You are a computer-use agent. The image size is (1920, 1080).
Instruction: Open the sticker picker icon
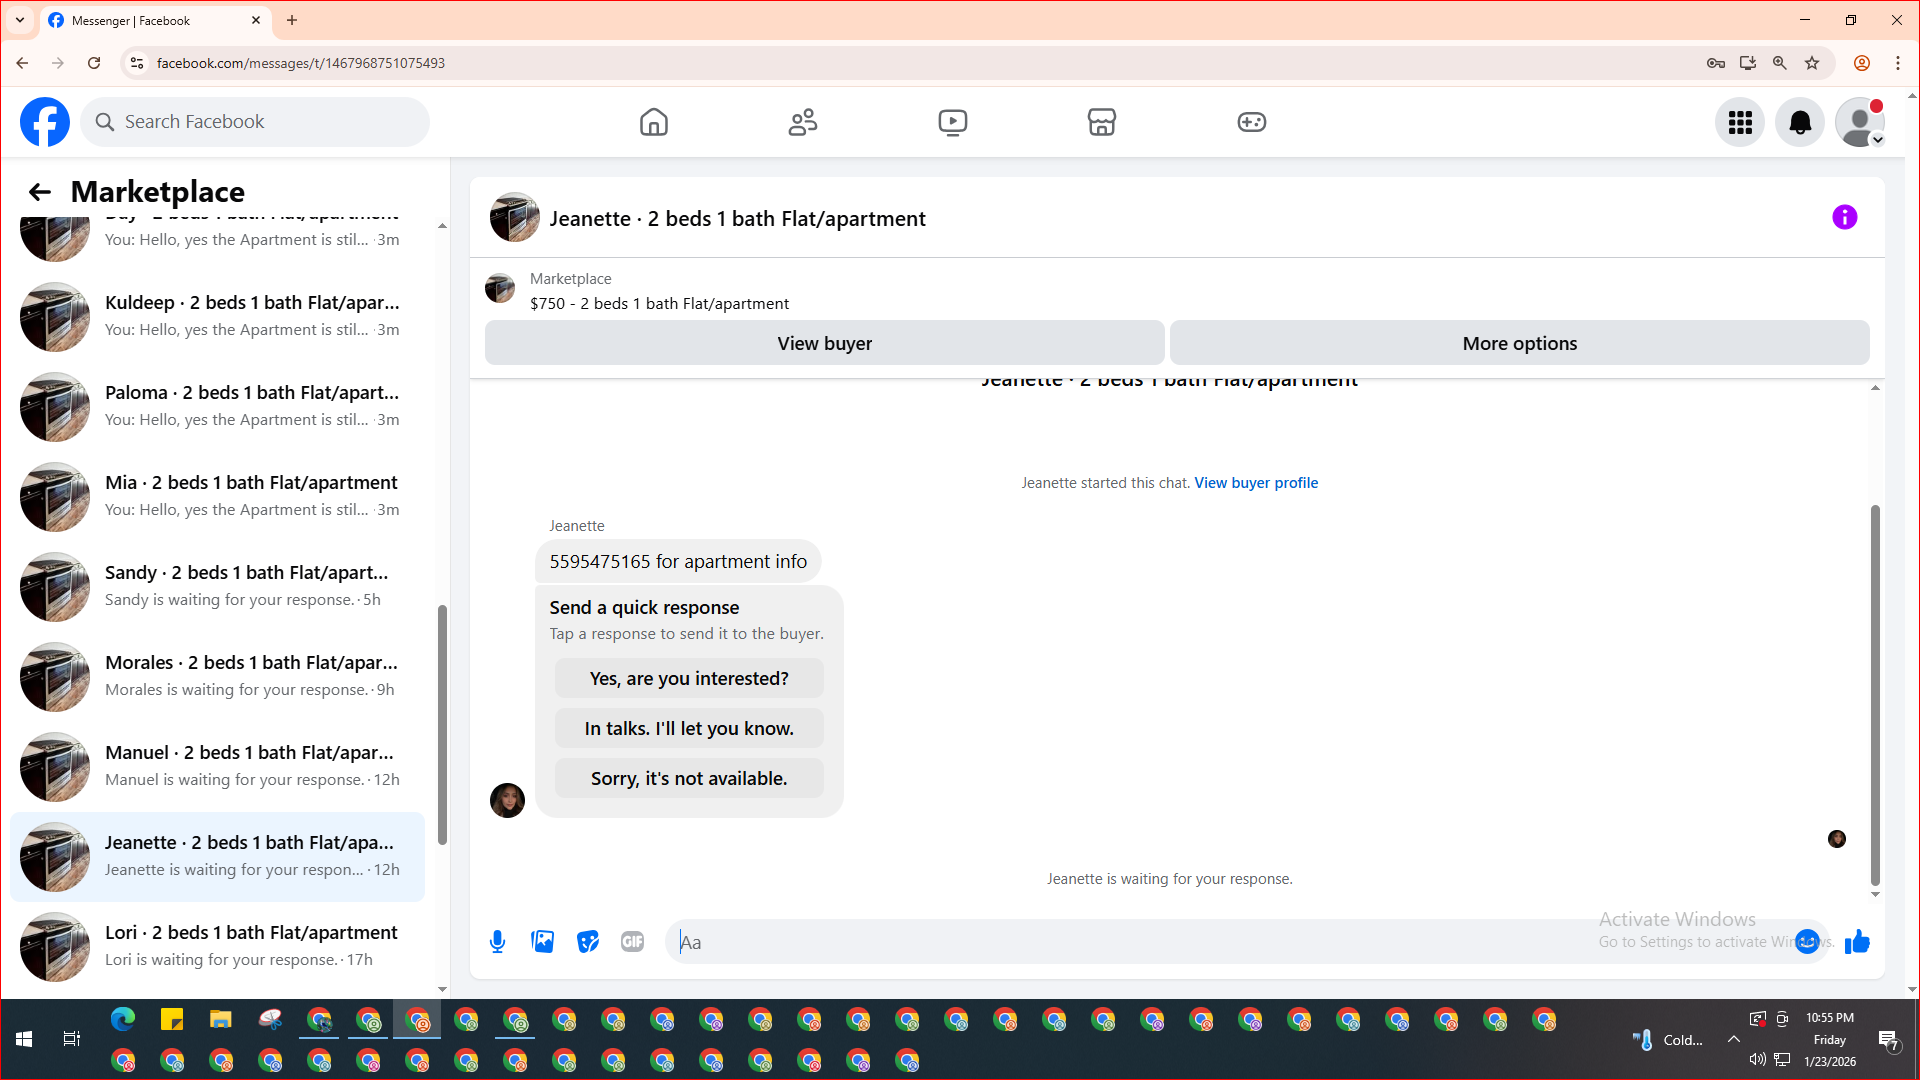588,941
